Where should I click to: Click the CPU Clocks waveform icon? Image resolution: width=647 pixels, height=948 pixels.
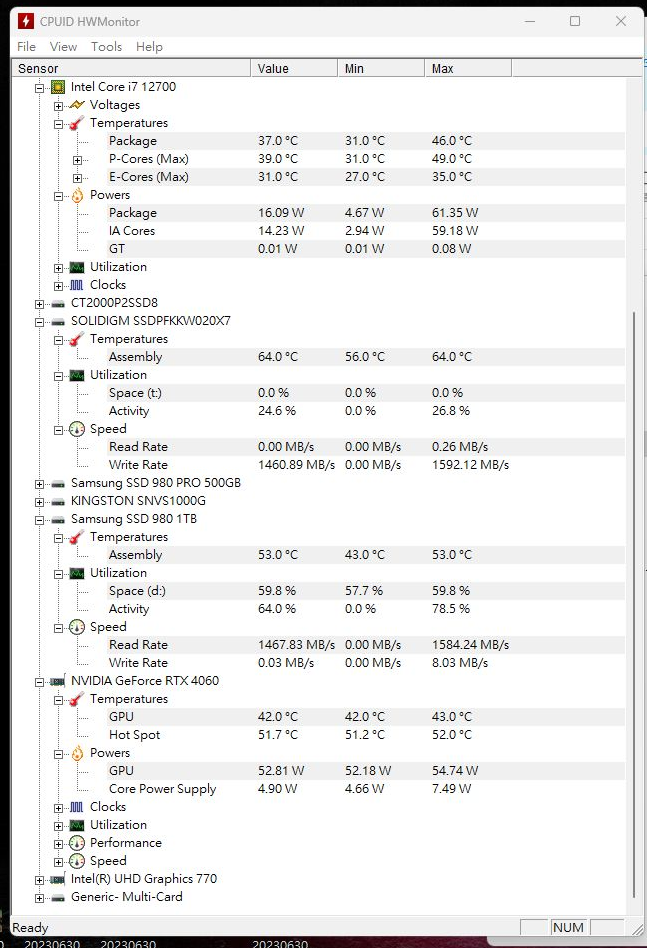pyautogui.click(x=77, y=285)
